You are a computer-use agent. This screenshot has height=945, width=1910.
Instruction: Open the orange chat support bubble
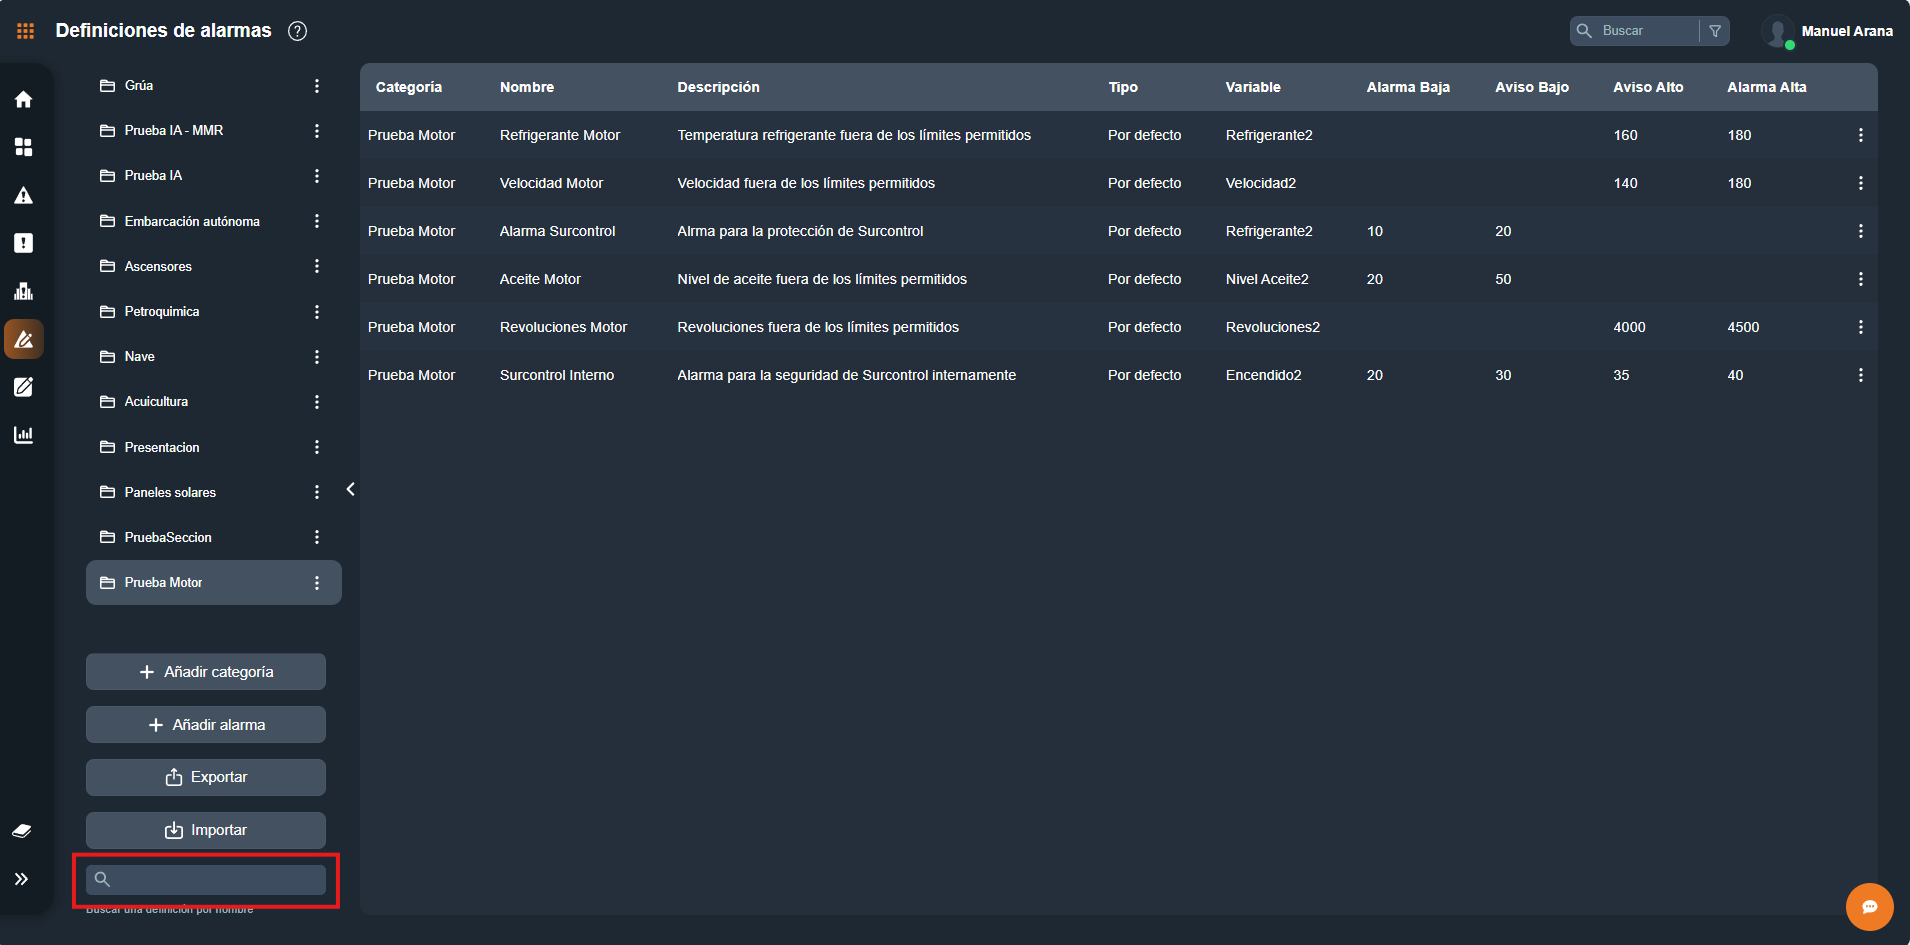[1869, 907]
